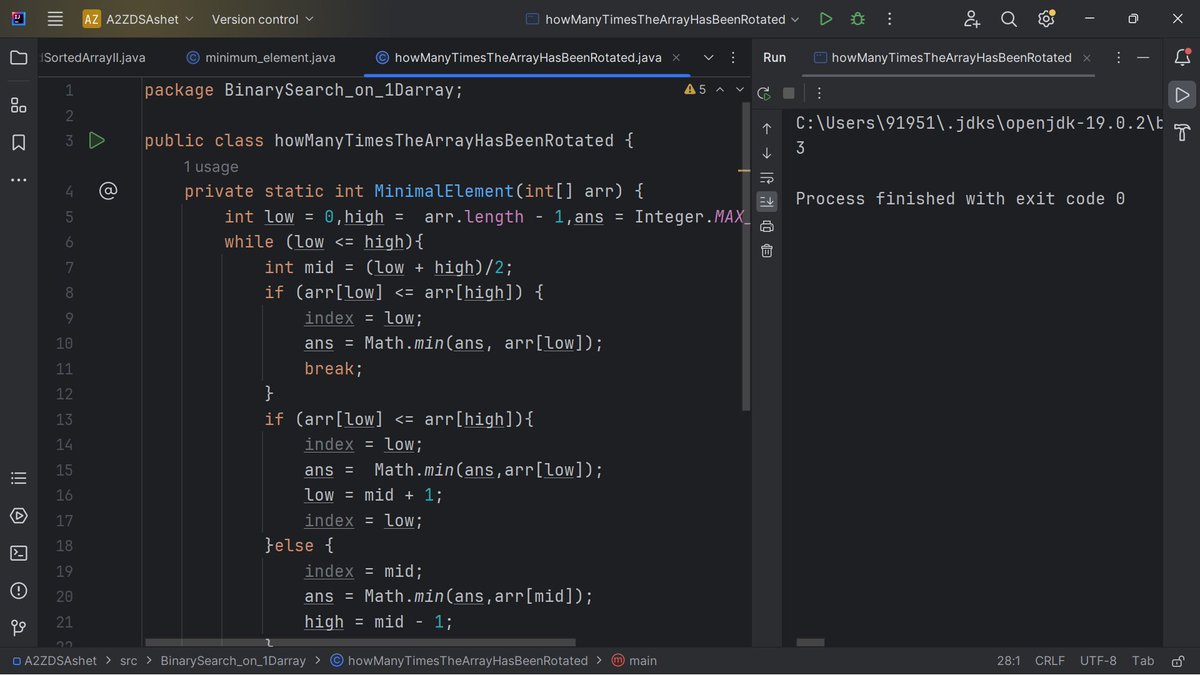This screenshot has height=675, width=1200.
Task: Click the editor vertical scrollbar
Action: tap(746, 256)
